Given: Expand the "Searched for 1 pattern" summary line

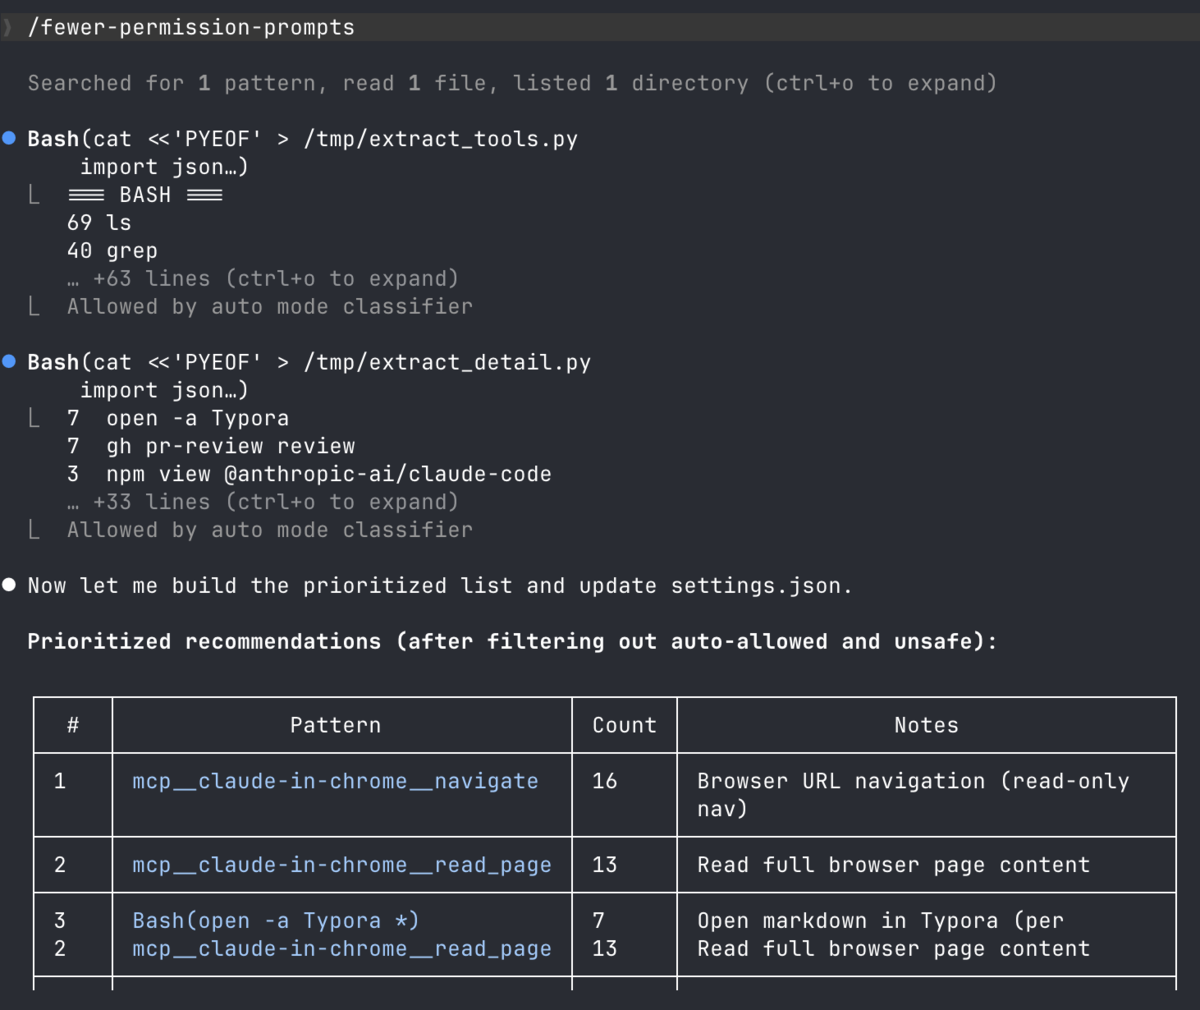Looking at the screenshot, I should (512, 83).
